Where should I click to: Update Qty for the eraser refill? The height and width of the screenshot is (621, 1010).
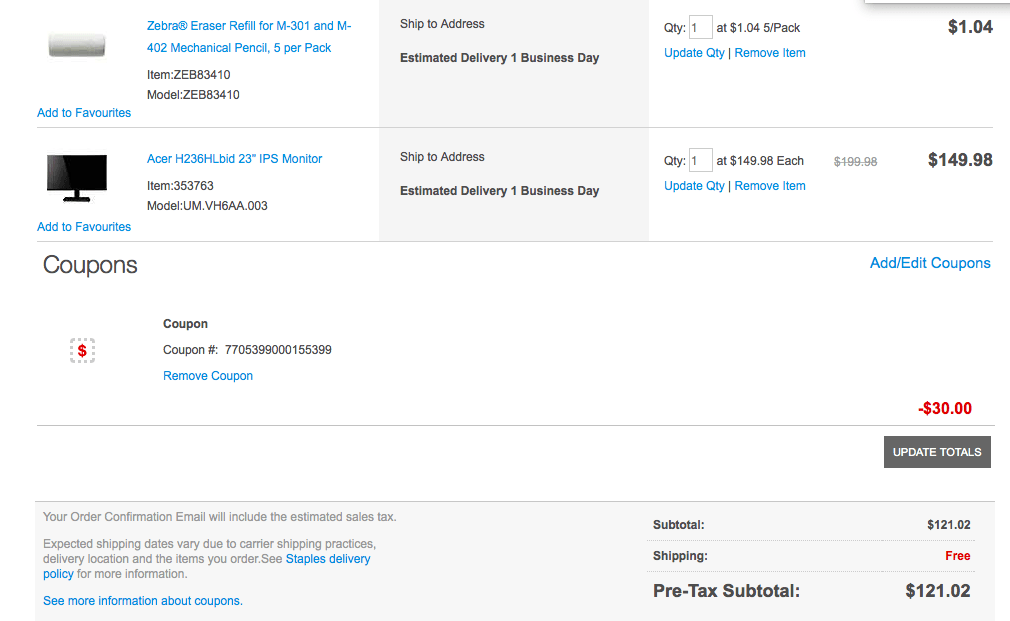tap(694, 53)
